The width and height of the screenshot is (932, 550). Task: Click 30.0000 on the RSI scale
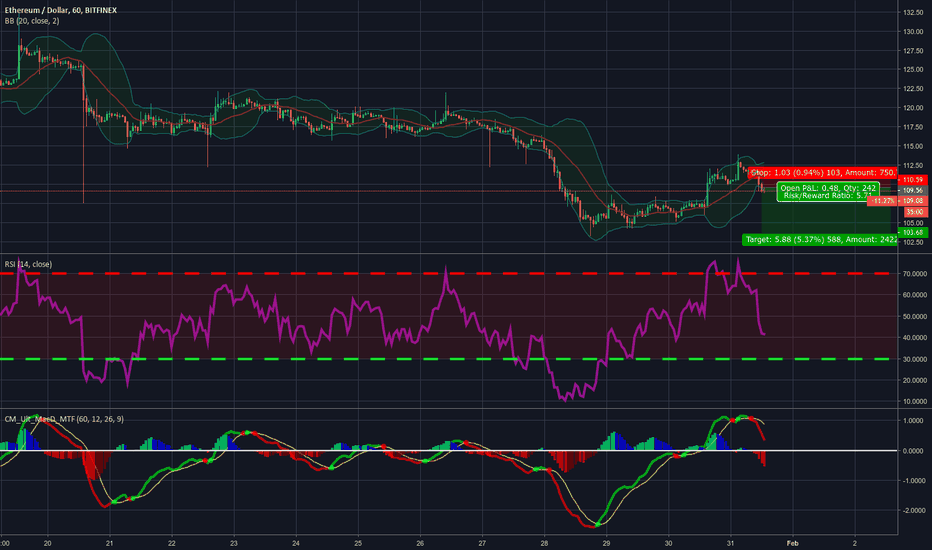pos(915,359)
